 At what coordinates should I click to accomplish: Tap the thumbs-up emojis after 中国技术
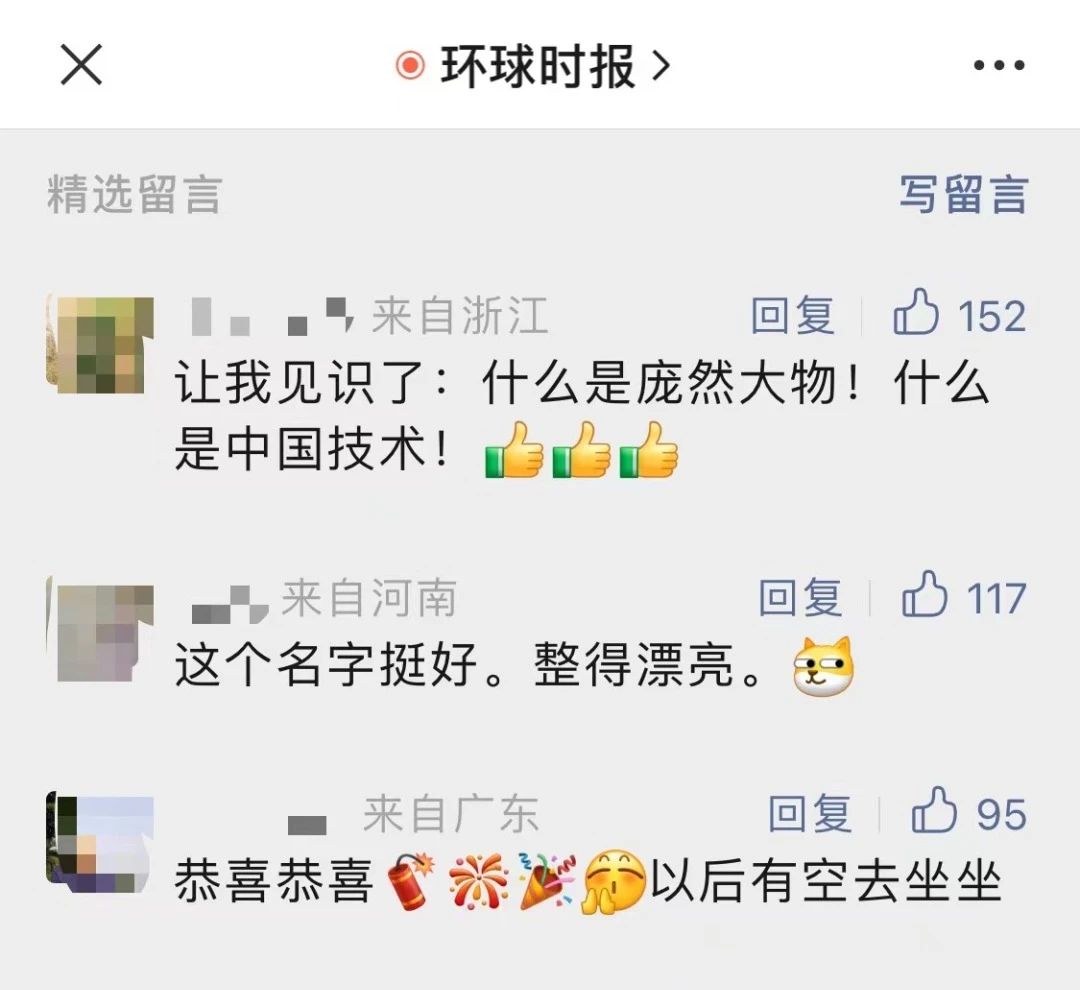(581, 449)
